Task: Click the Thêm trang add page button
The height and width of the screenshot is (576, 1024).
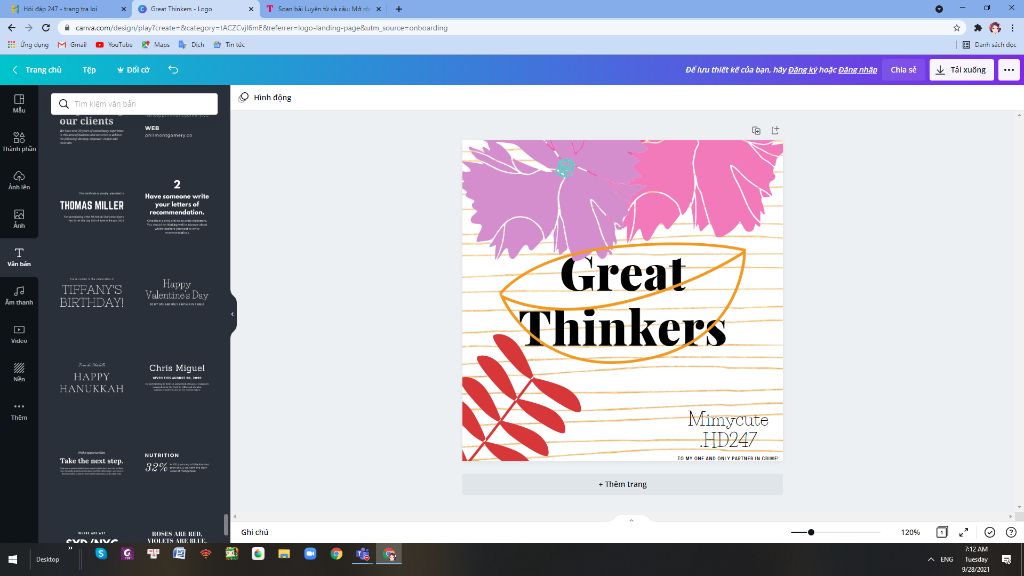Action: tap(622, 484)
